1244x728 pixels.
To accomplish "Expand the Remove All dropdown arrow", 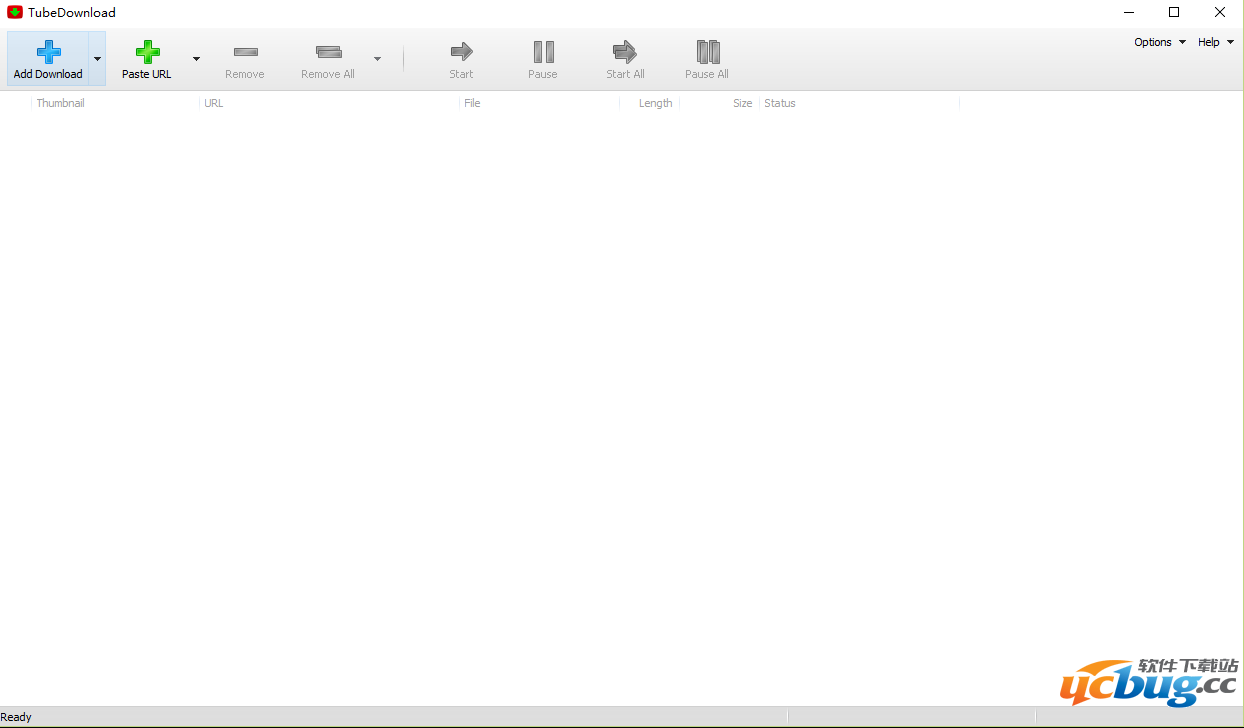I will [x=377, y=59].
